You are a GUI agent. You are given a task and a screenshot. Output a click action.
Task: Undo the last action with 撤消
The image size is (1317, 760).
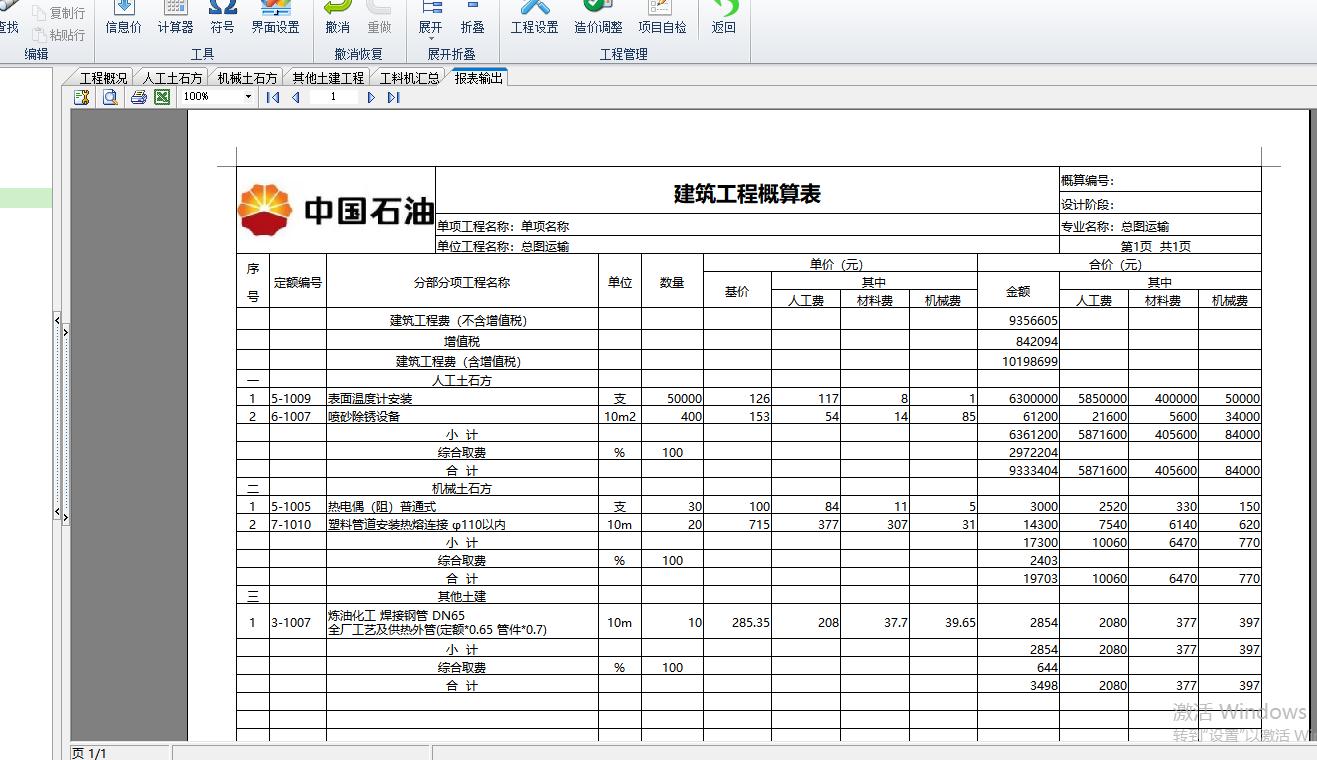338,18
